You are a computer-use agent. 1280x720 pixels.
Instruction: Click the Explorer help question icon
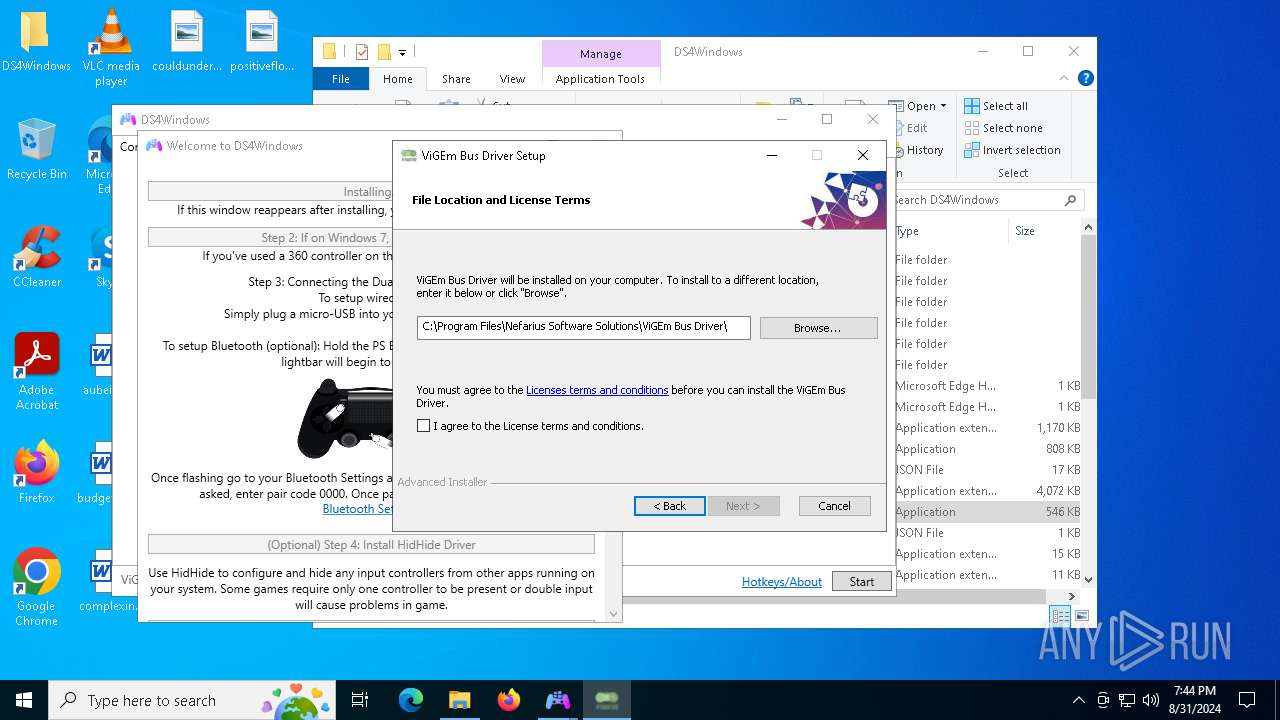[x=1085, y=78]
